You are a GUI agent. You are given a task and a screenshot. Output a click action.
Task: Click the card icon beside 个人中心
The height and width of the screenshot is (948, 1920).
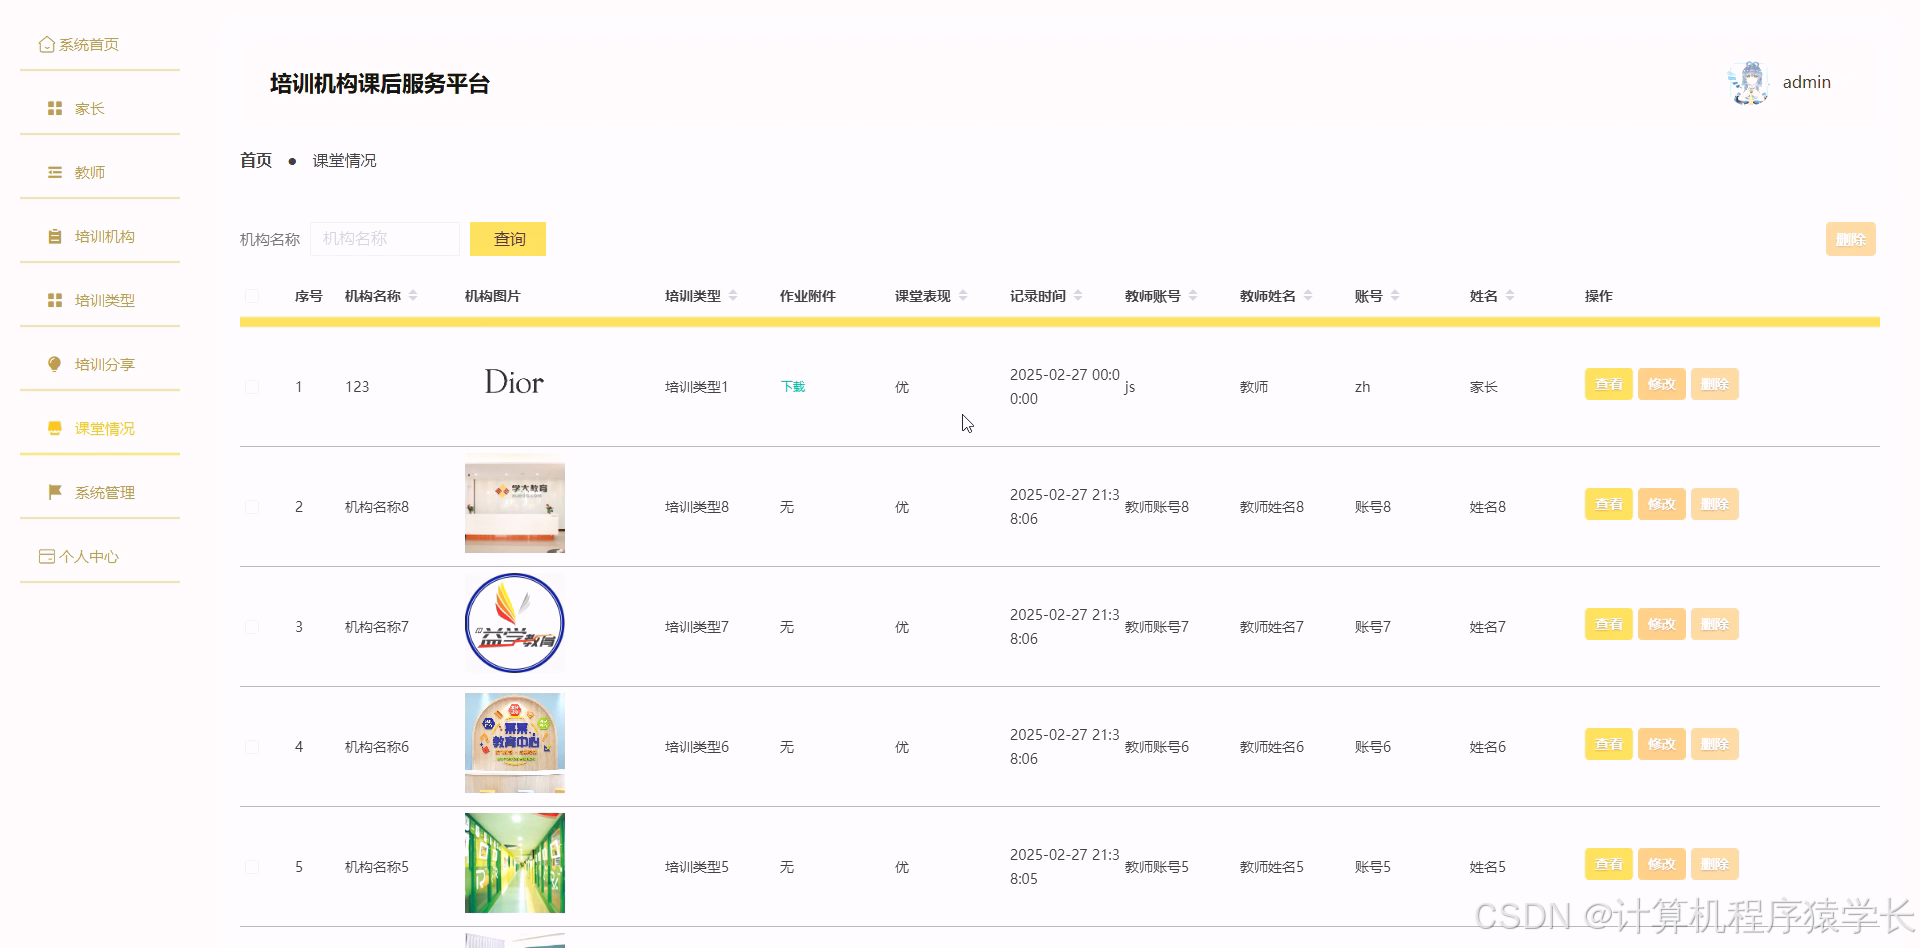pyautogui.click(x=46, y=556)
